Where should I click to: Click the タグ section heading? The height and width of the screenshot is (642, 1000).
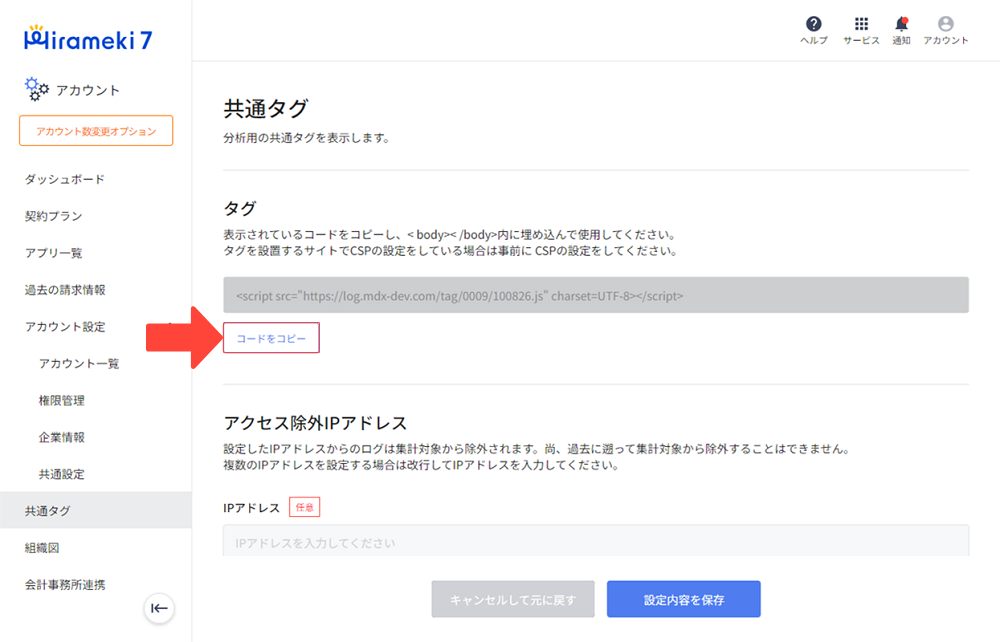[240, 208]
